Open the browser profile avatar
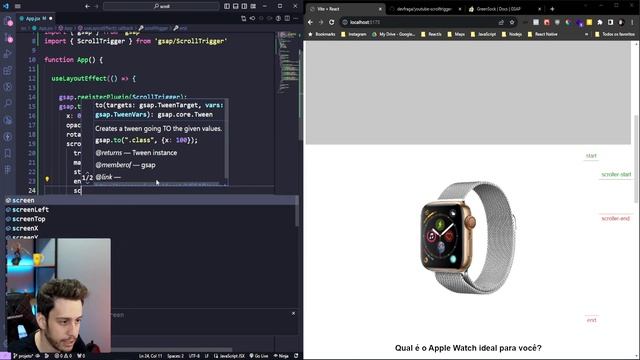The image size is (640, 360). pos(621,22)
